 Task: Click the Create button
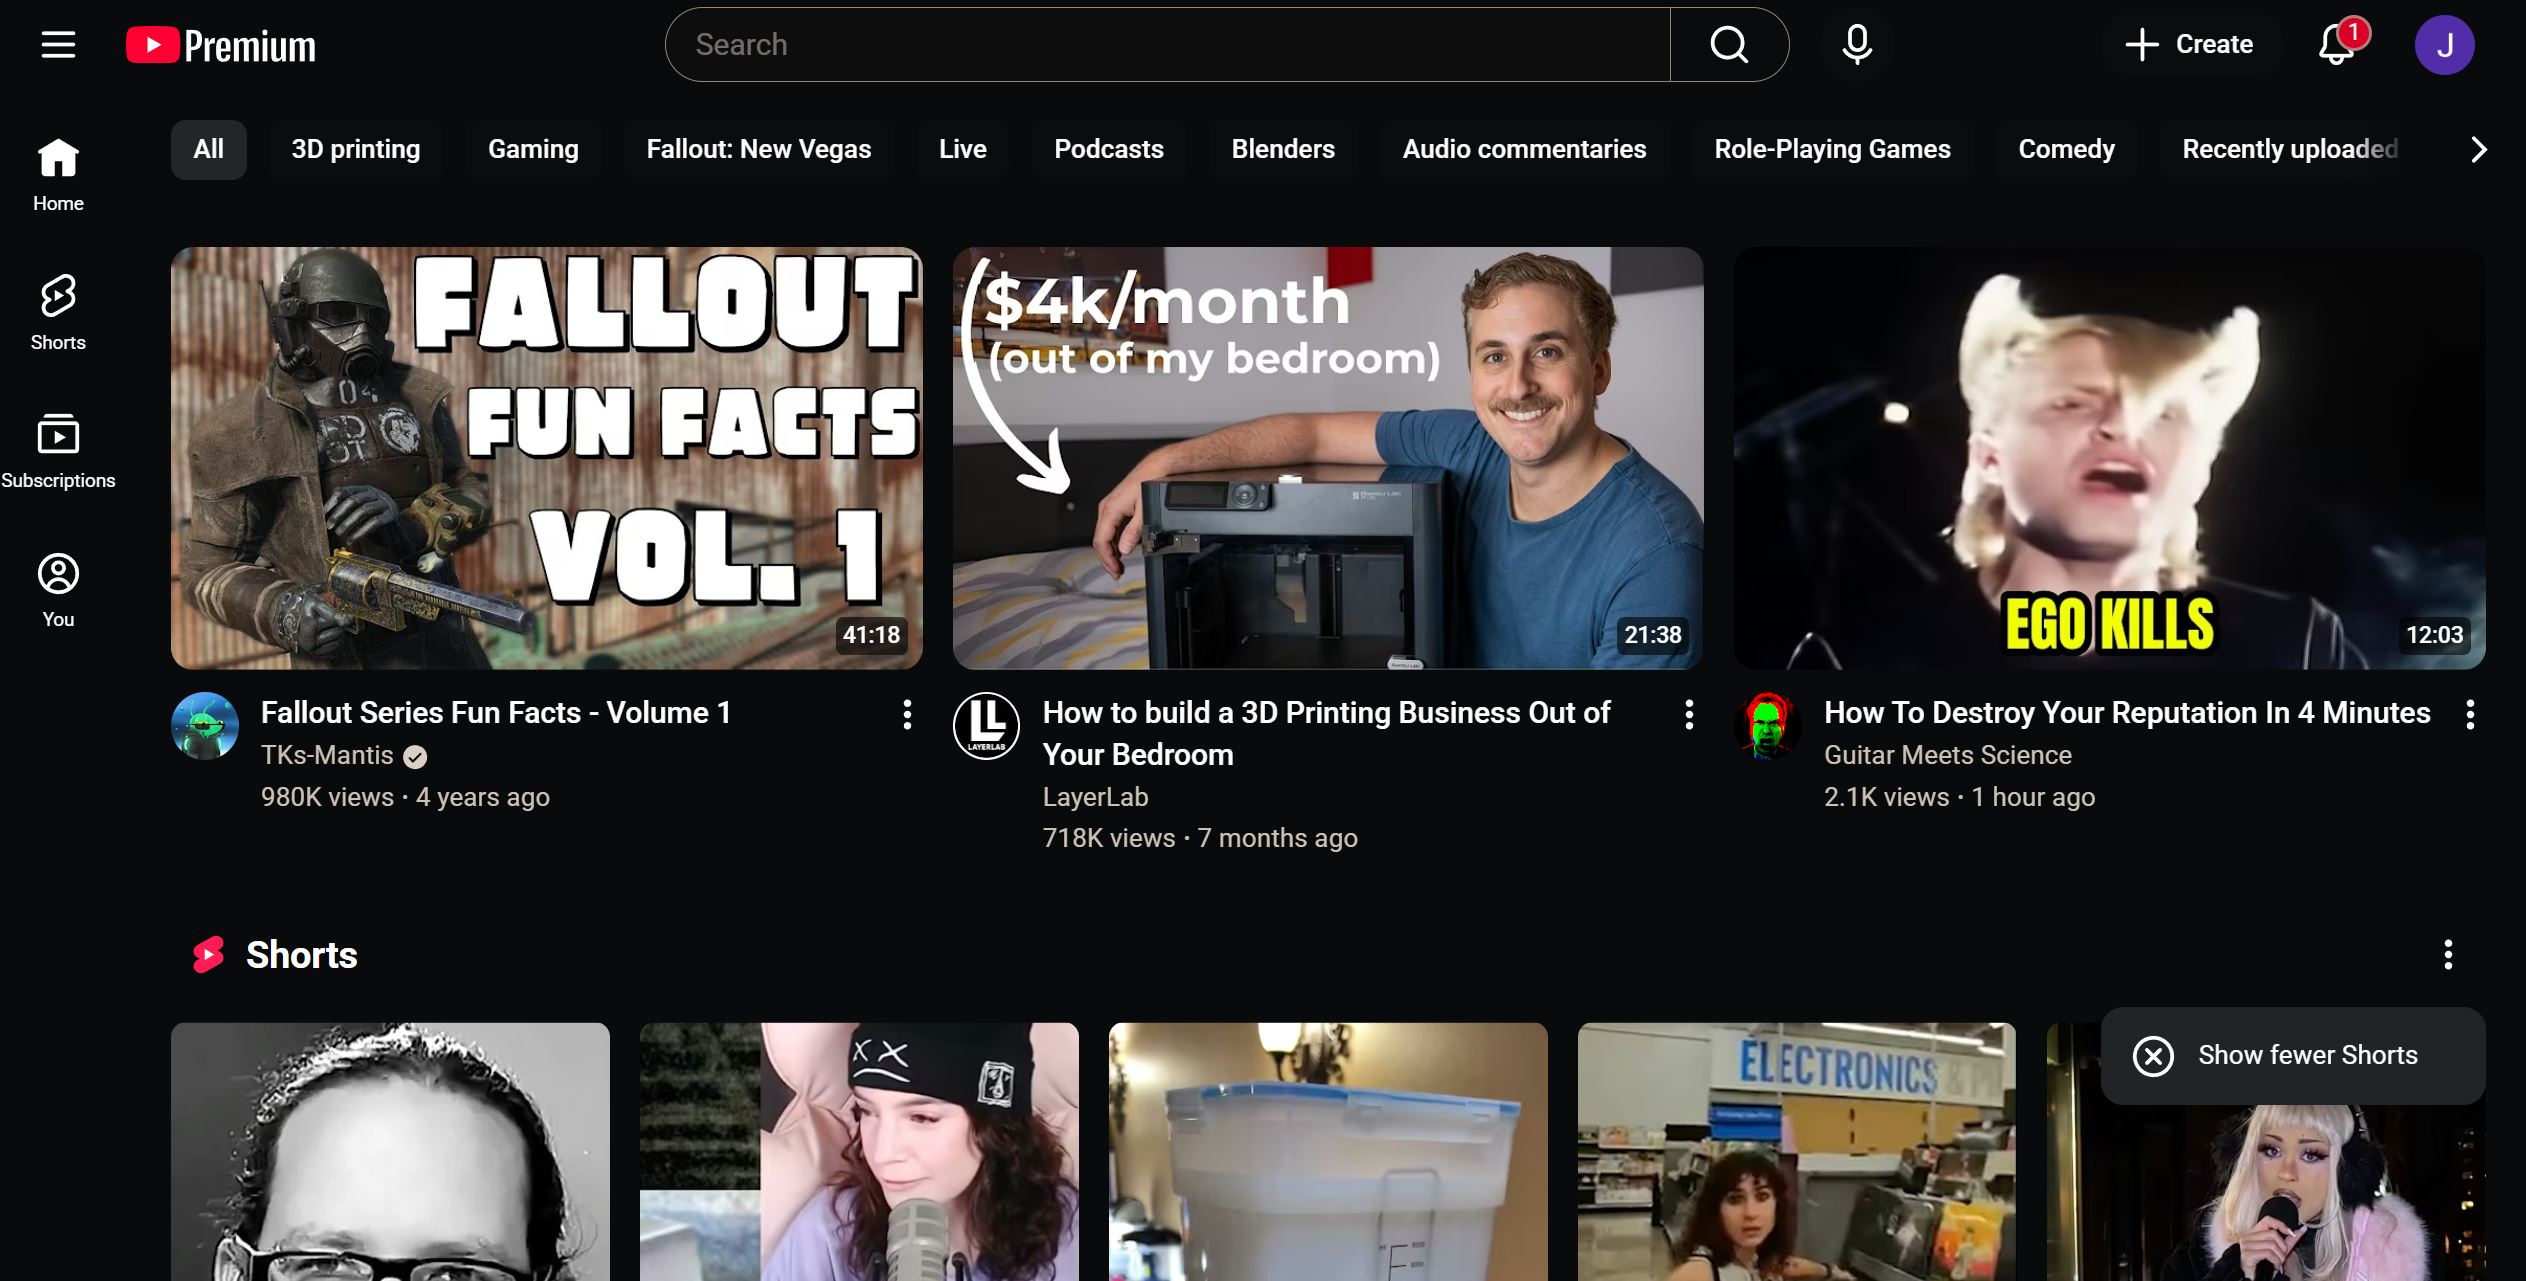click(2189, 45)
